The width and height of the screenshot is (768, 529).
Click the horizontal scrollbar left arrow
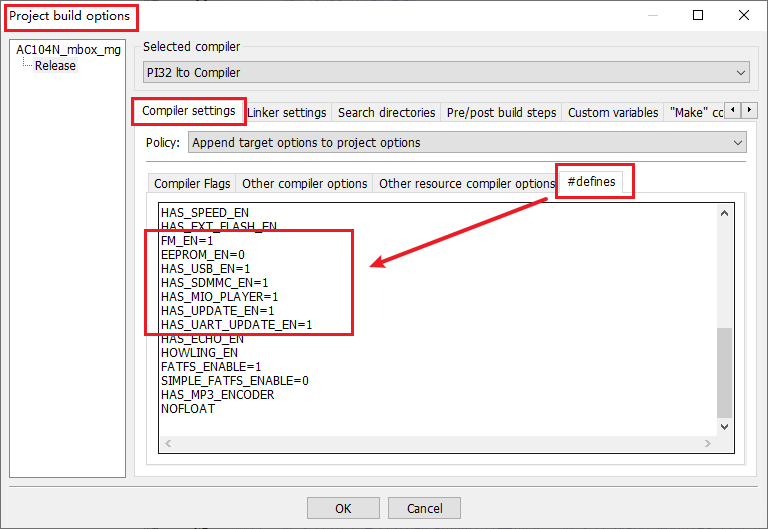pos(168,443)
